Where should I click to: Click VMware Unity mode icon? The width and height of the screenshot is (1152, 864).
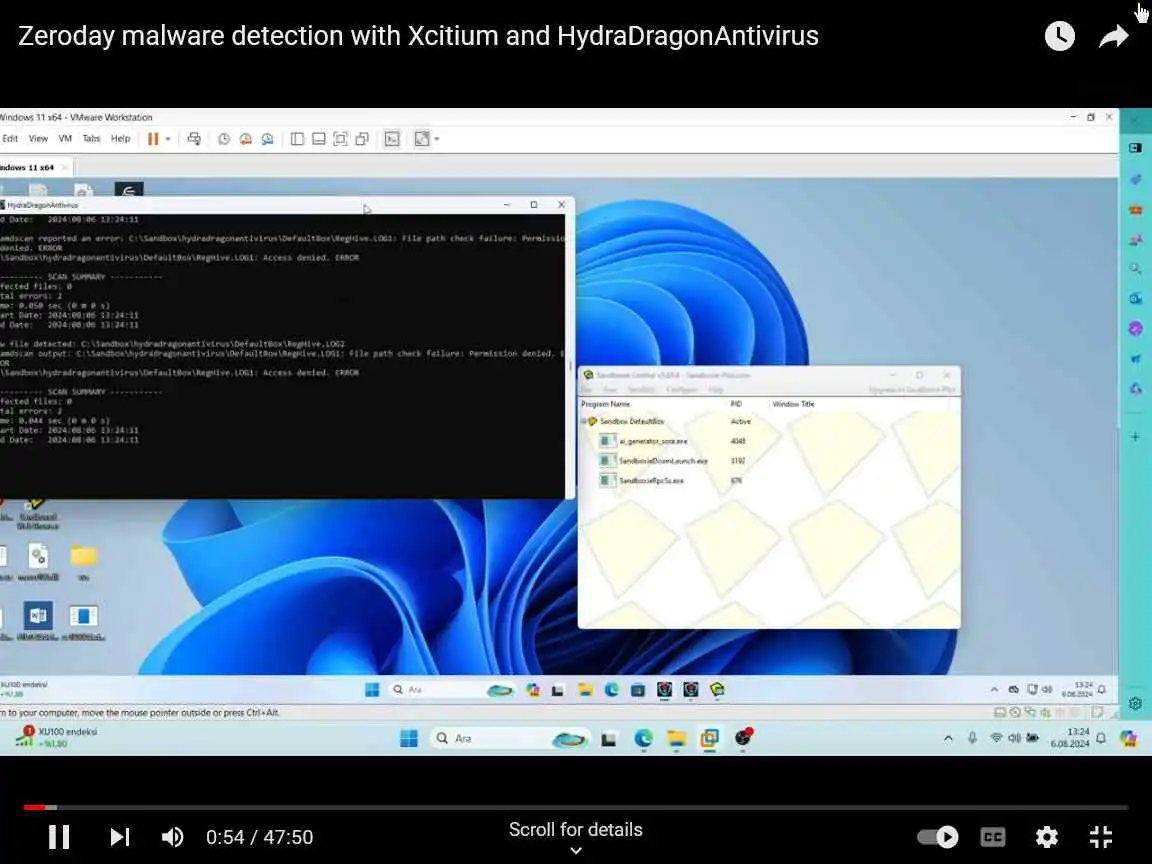click(362, 139)
